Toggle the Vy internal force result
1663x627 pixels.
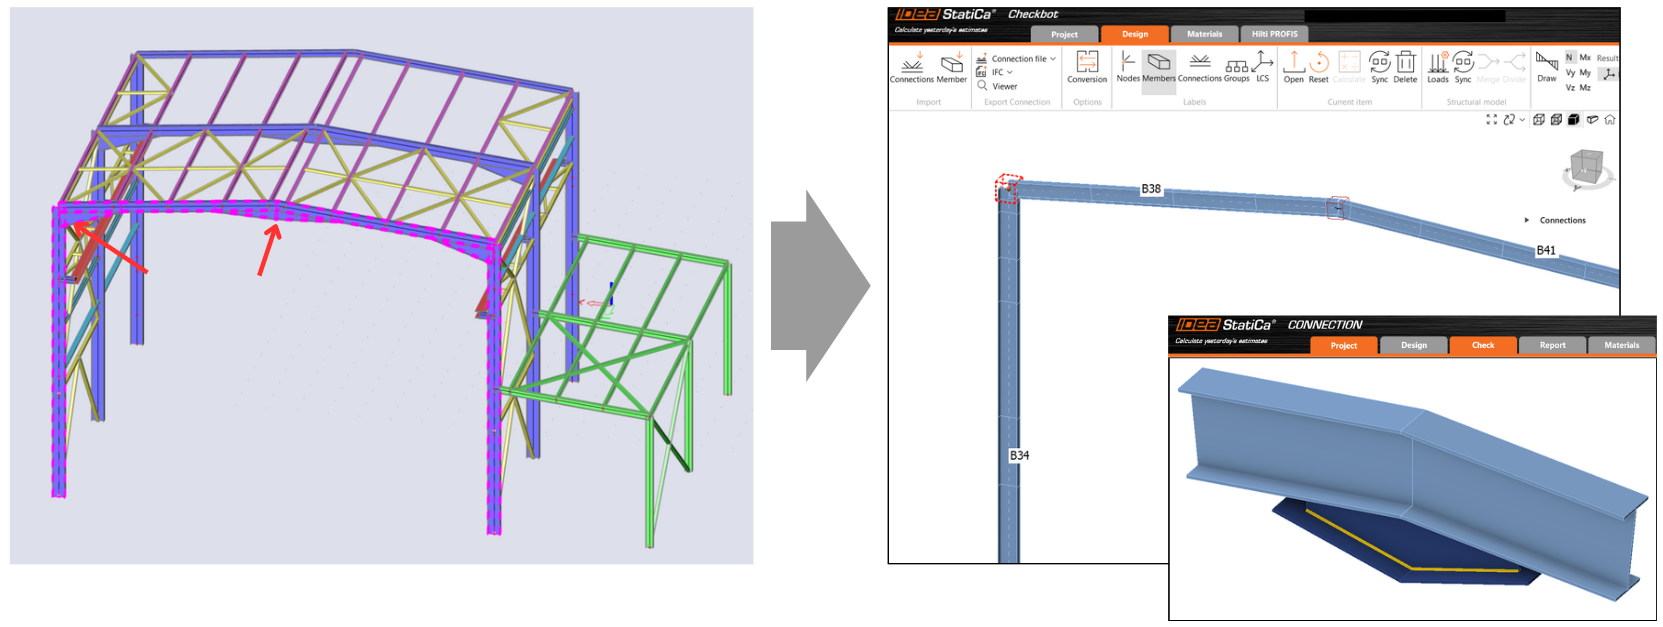coord(1570,73)
